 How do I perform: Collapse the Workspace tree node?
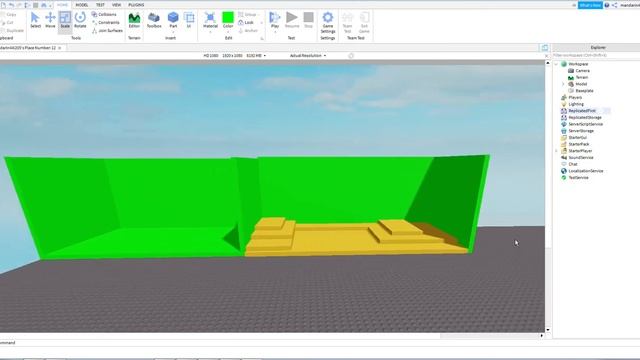point(556,64)
